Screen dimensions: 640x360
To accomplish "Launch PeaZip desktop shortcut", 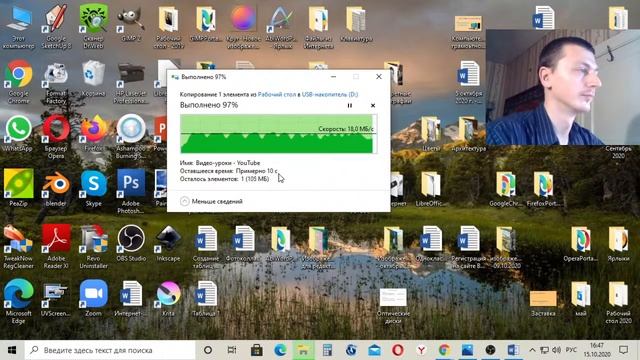I will 18,188.
